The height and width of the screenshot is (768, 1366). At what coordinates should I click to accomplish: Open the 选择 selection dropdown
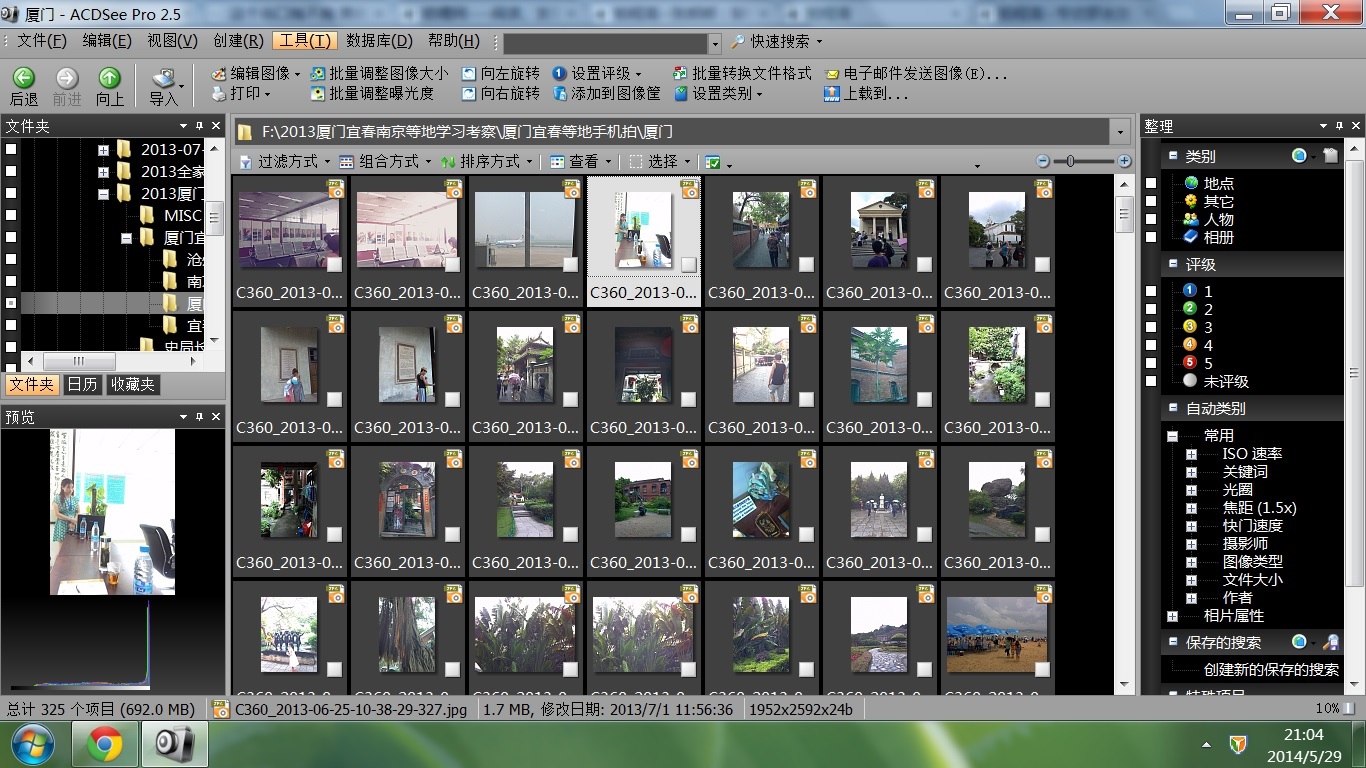(x=661, y=161)
